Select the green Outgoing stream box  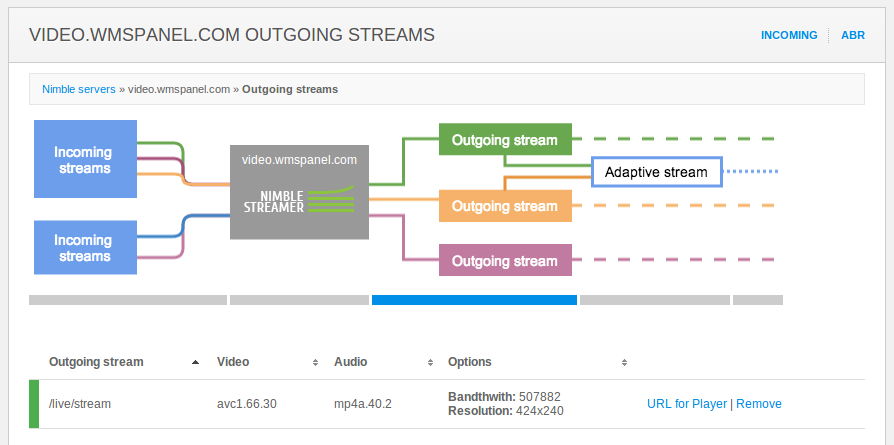[x=505, y=139]
